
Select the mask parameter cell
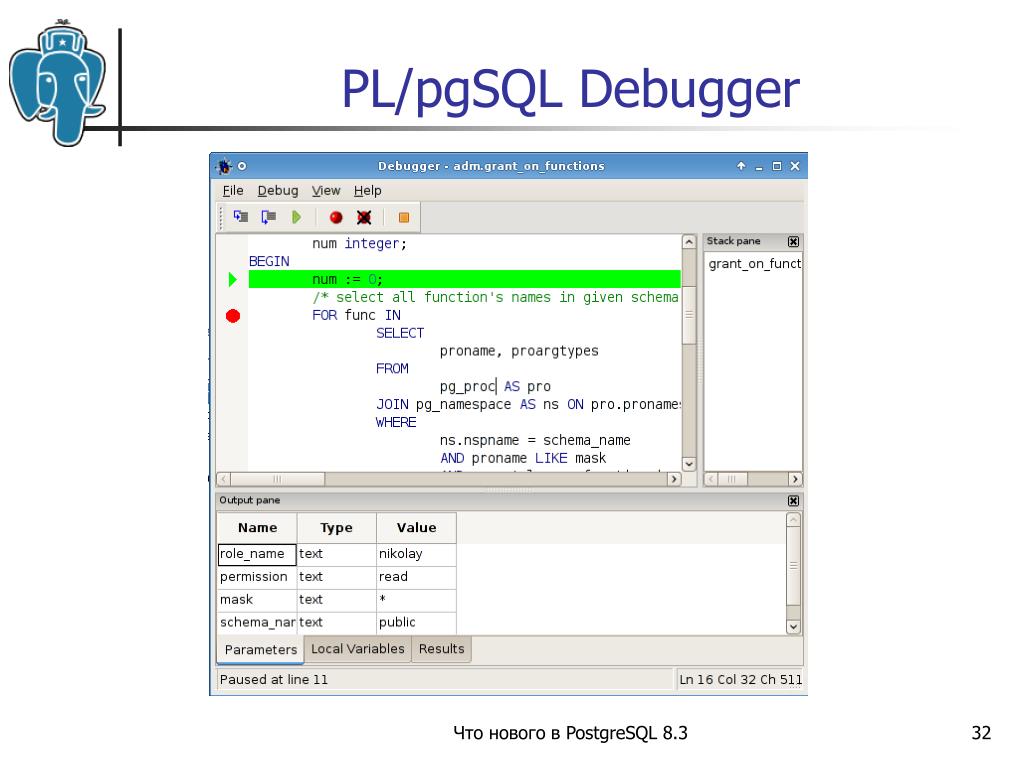(257, 599)
